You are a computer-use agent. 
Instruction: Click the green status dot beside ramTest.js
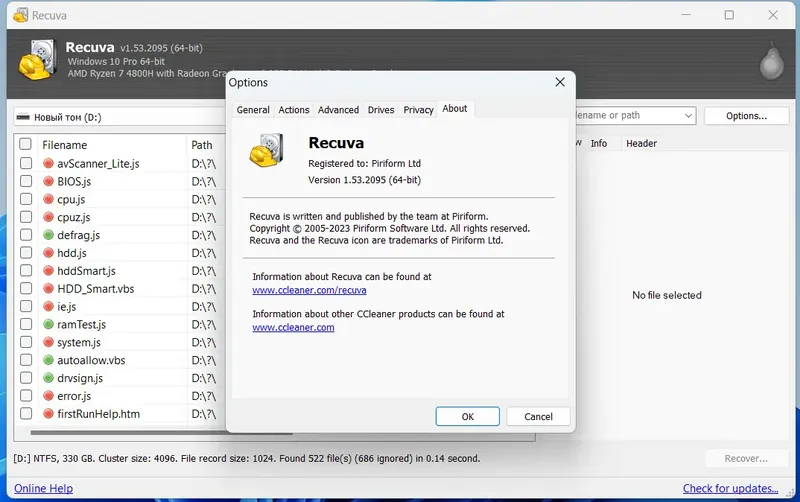(x=48, y=324)
